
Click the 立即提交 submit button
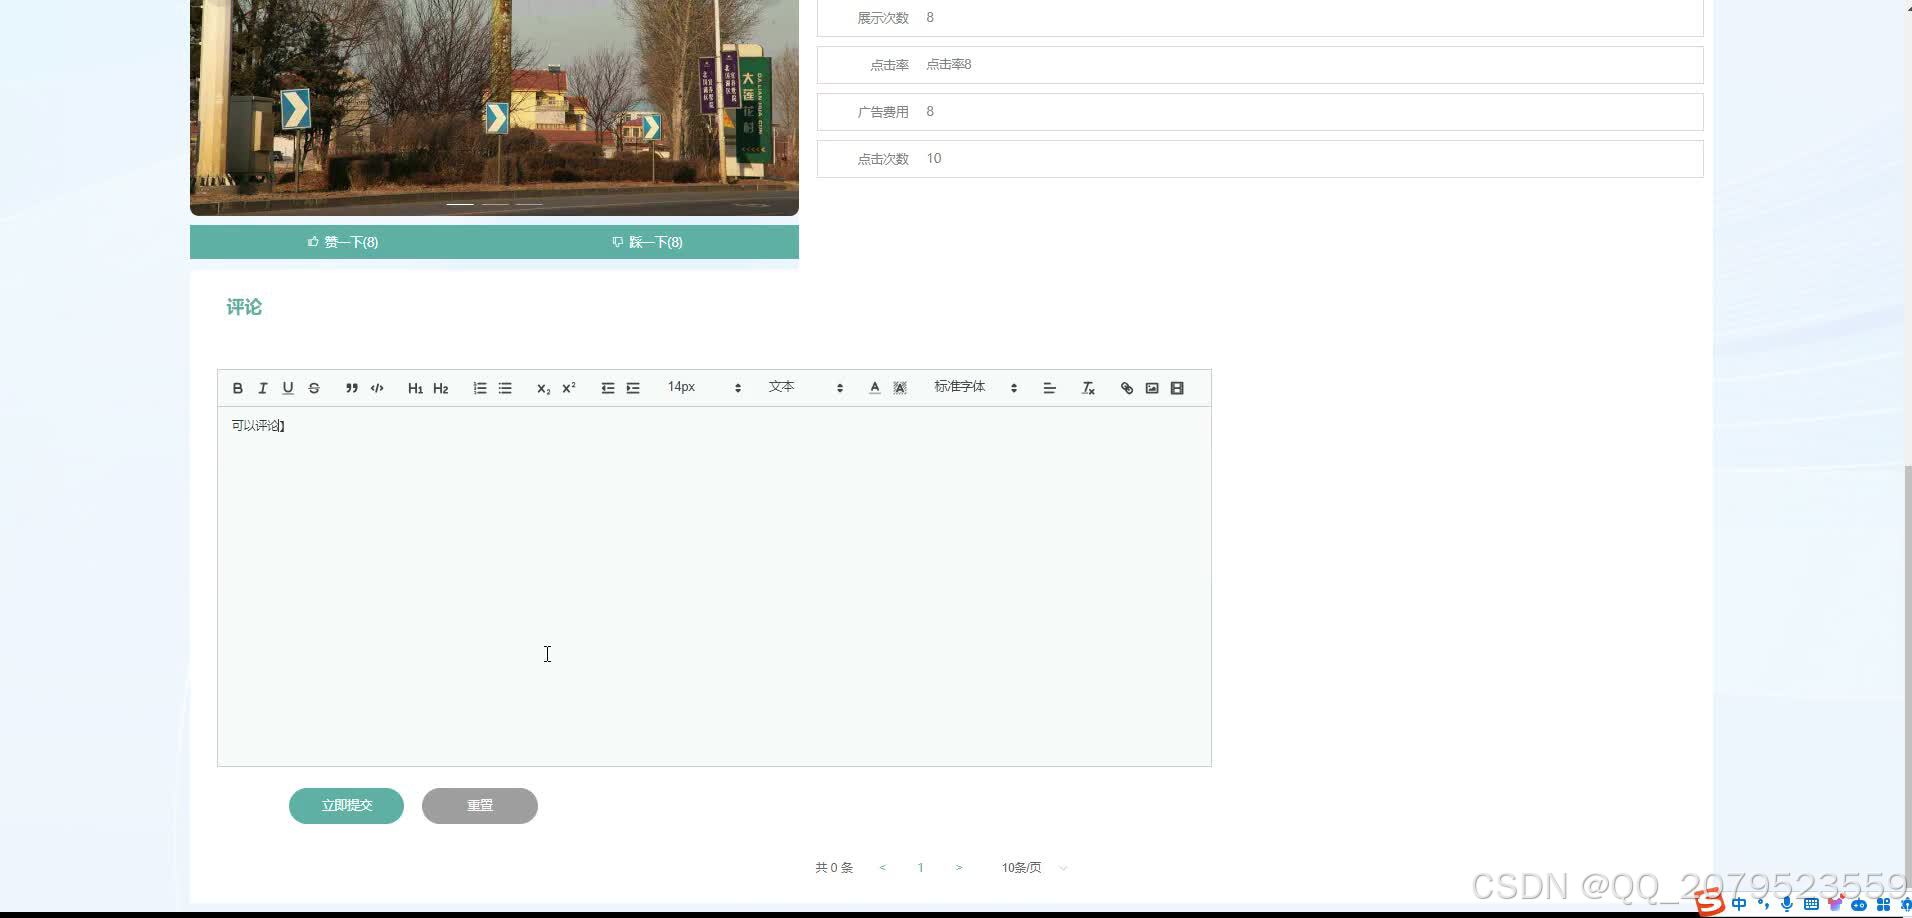pos(346,805)
